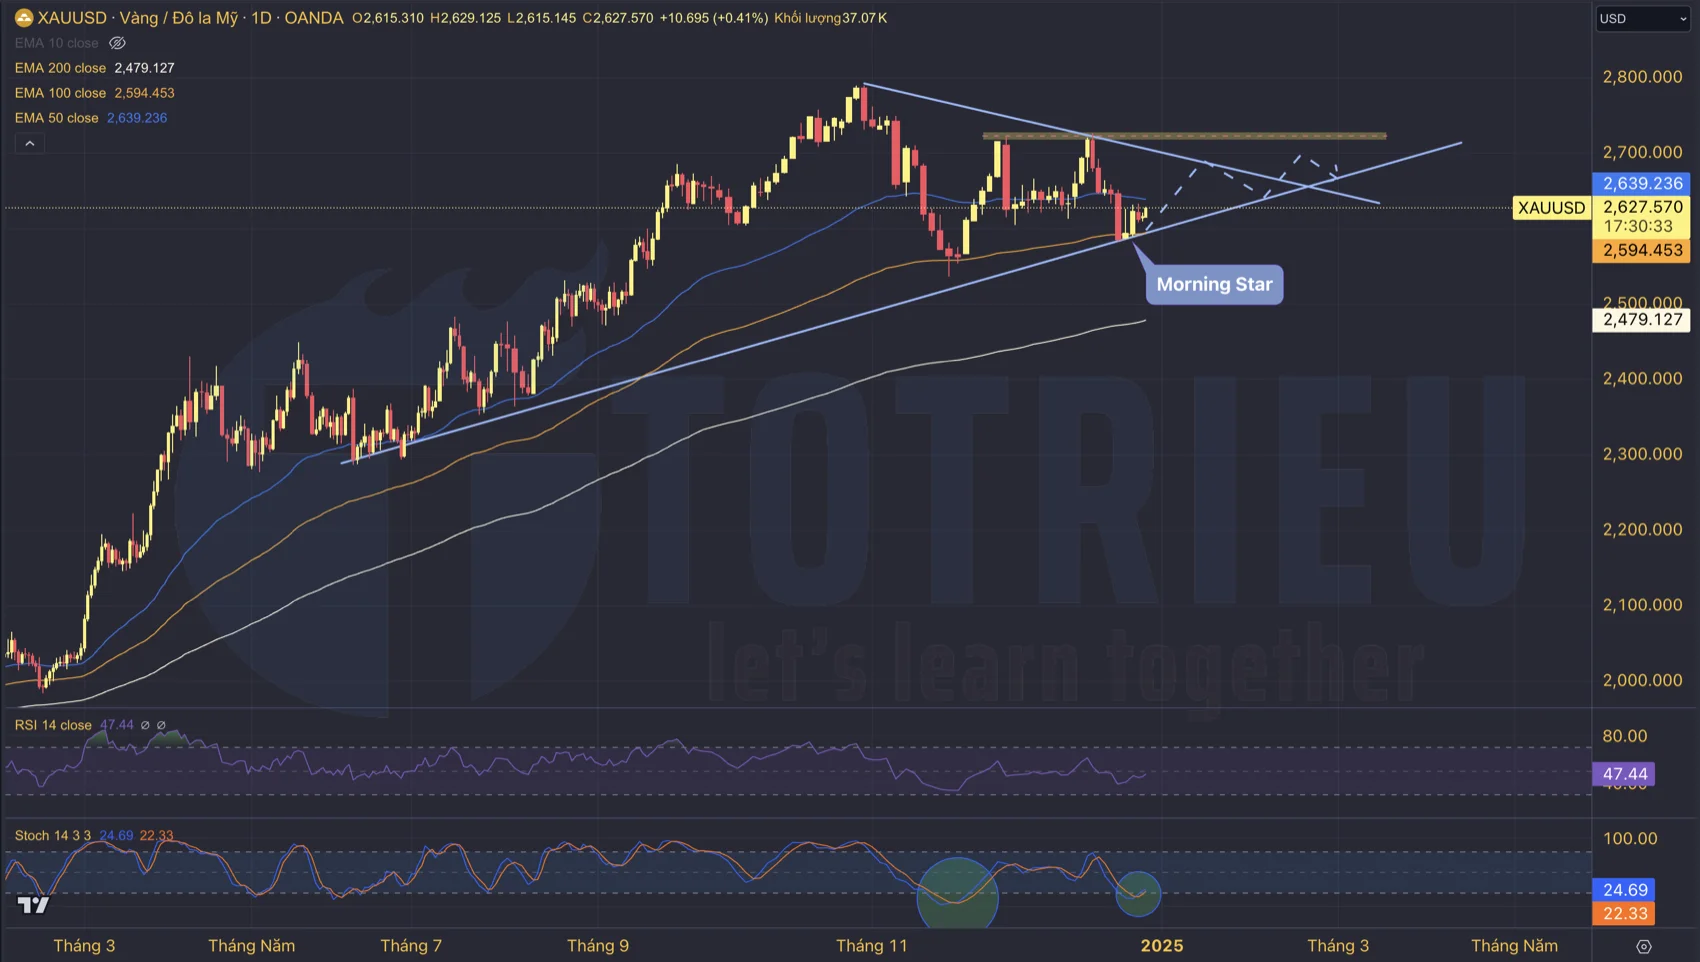Screen dimensions: 1700x962
Task: Select the Stoch 14 3 3 indicator label
Action: point(52,835)
